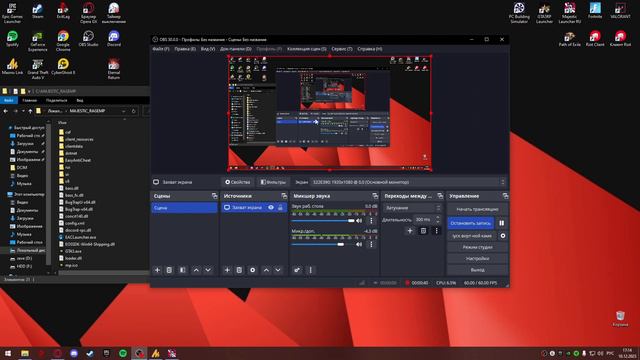Undock the Scenes panel
The height and width of the screenshot is (360, 640).
[214, 196]
